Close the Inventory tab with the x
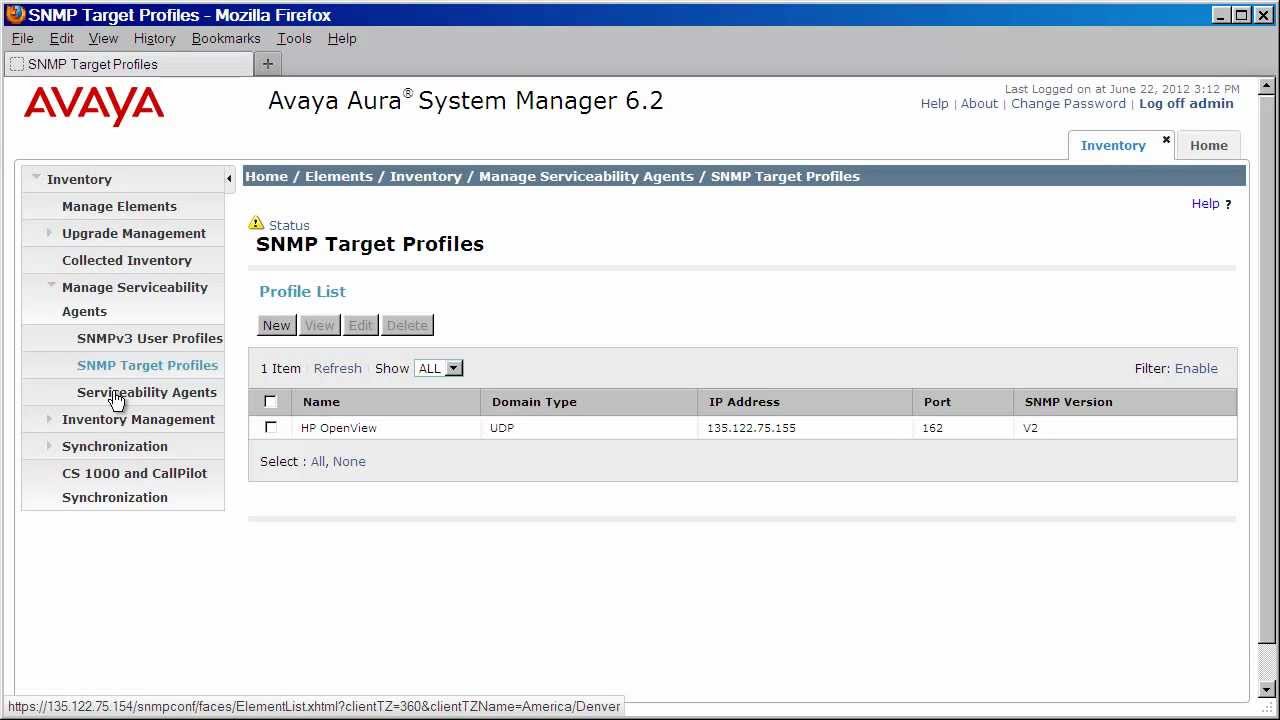 [x=1166, y=140]
